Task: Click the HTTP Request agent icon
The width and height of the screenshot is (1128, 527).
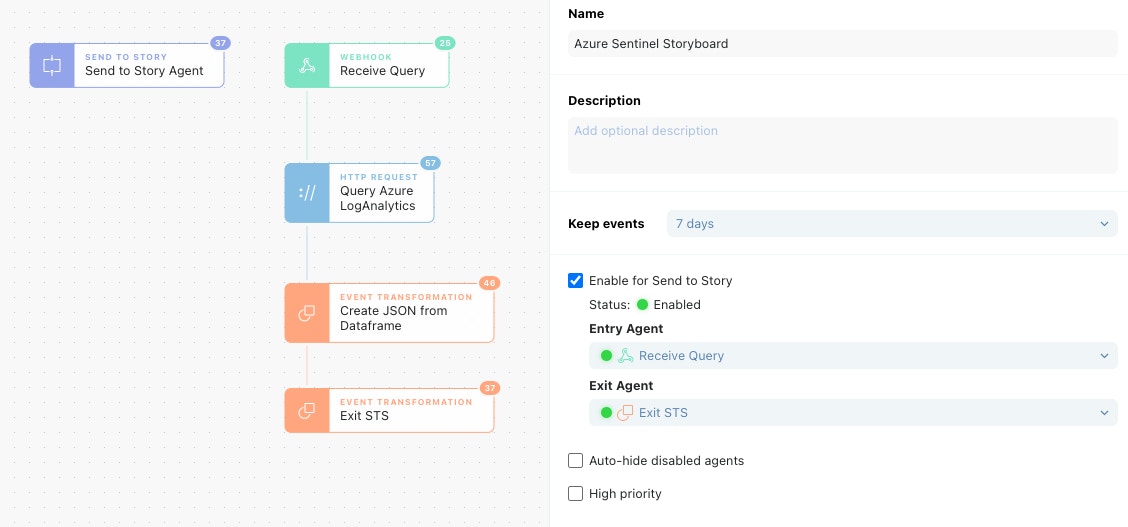Action: tap(307, 193)
